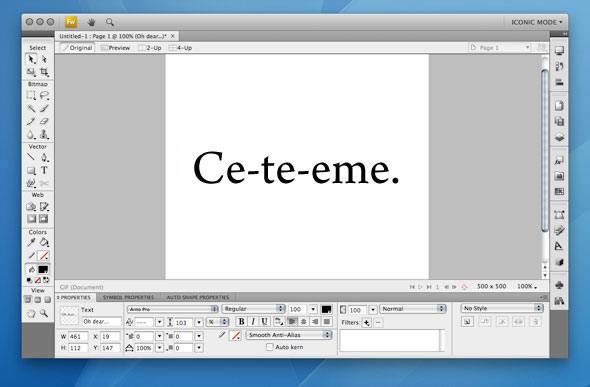Set justified text alignment
Screen dimensions: 590x387
pyautogui.click(x=327, y=322)
